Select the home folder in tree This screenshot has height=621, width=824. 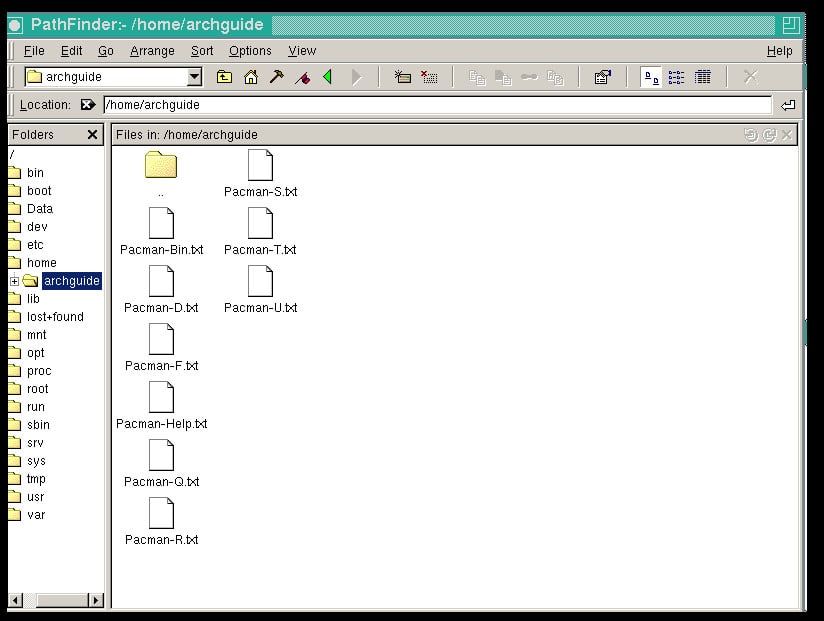[33, 263]
